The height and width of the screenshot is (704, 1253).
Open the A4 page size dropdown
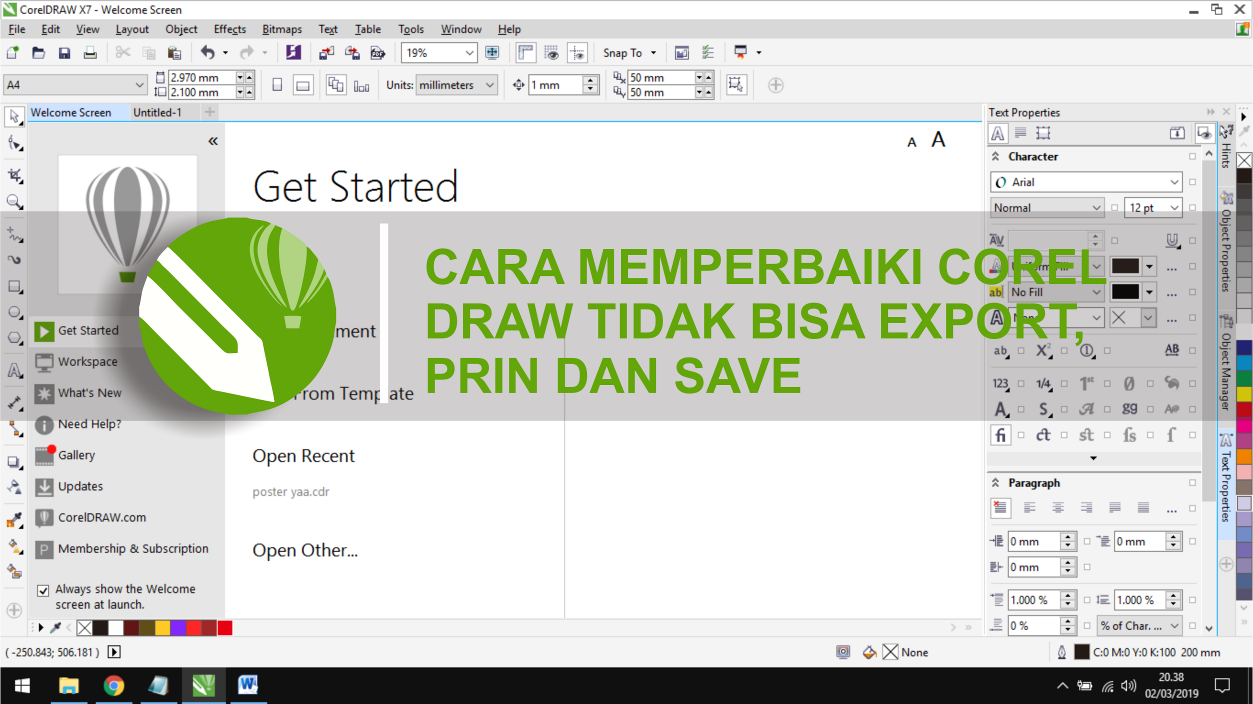coord(139,85)
